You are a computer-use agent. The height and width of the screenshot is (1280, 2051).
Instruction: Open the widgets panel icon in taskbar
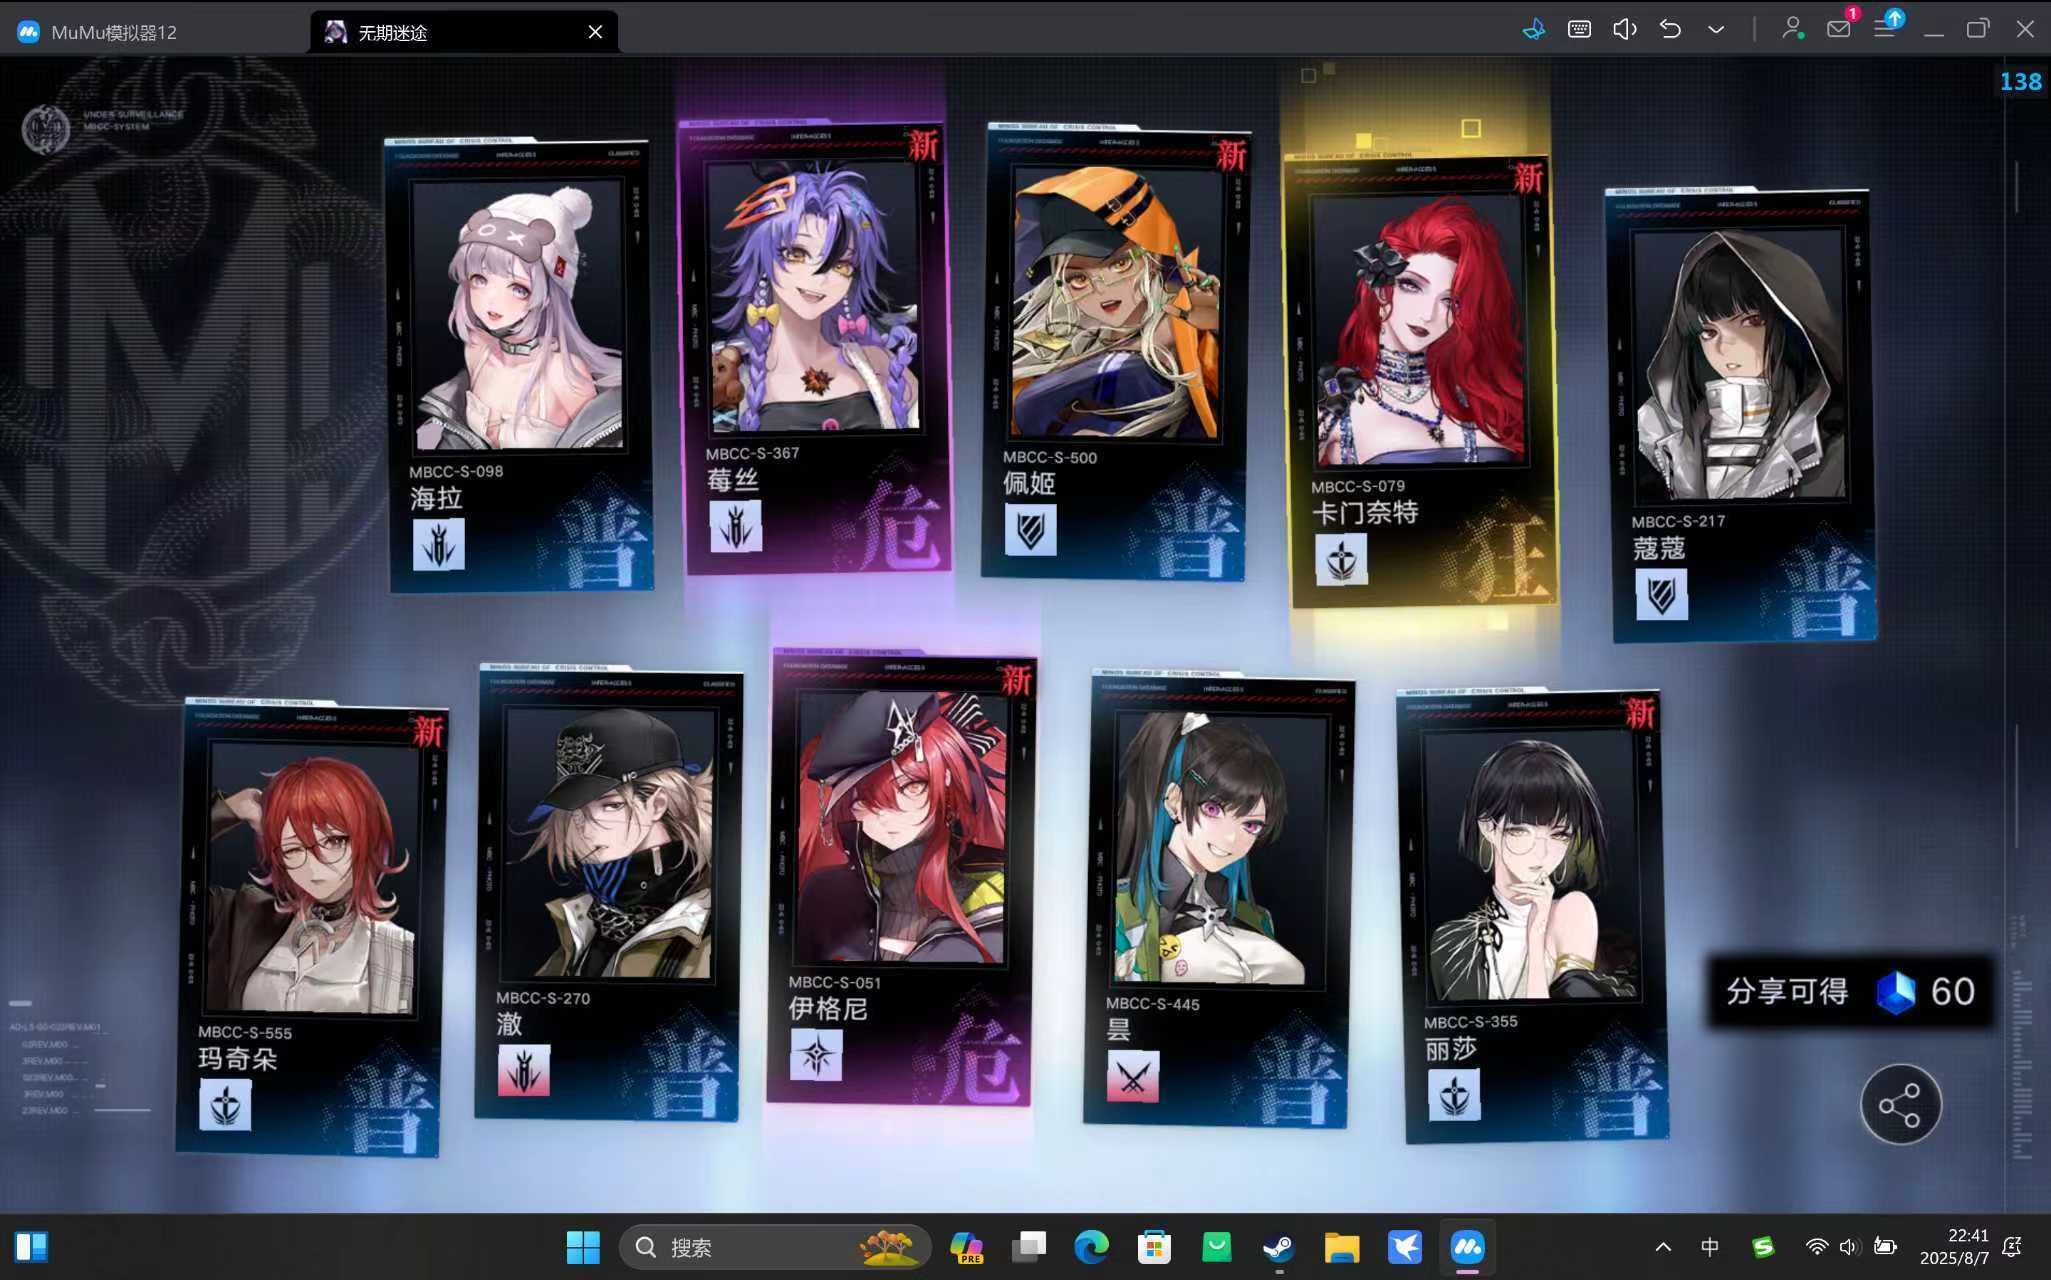coord(31,1247)
